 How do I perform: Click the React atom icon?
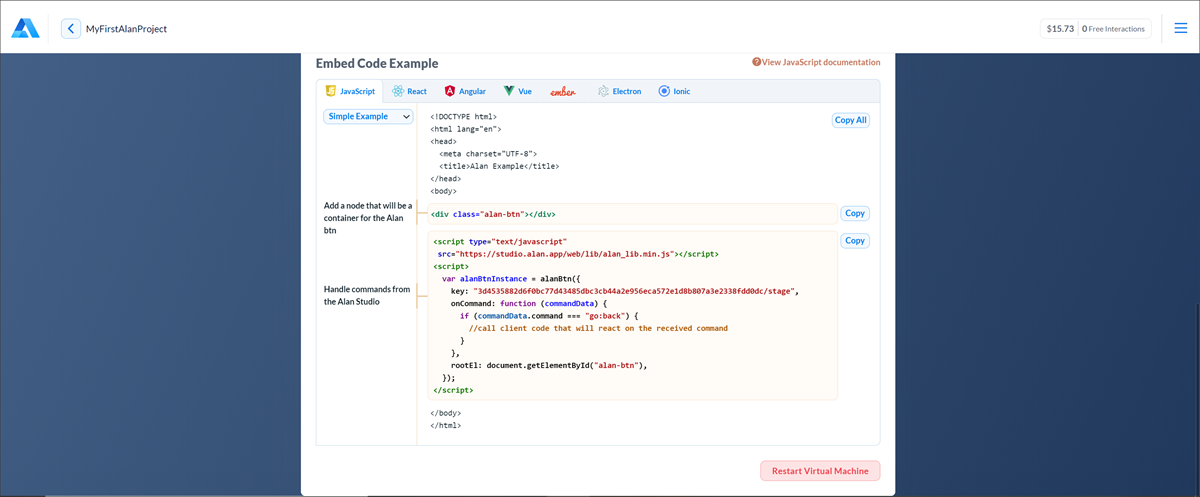(398, 91)
